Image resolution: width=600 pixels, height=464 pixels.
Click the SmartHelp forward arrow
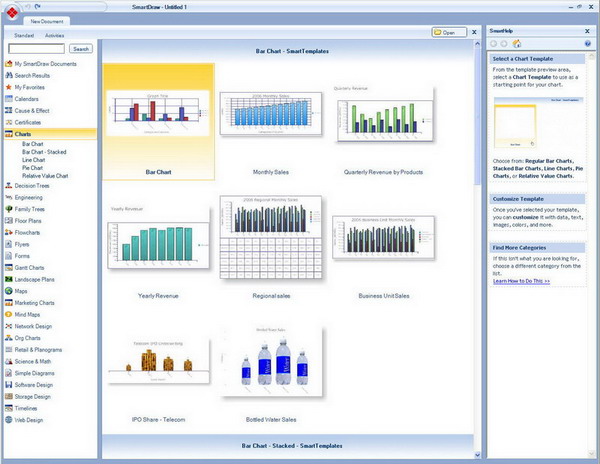(504, 44)
